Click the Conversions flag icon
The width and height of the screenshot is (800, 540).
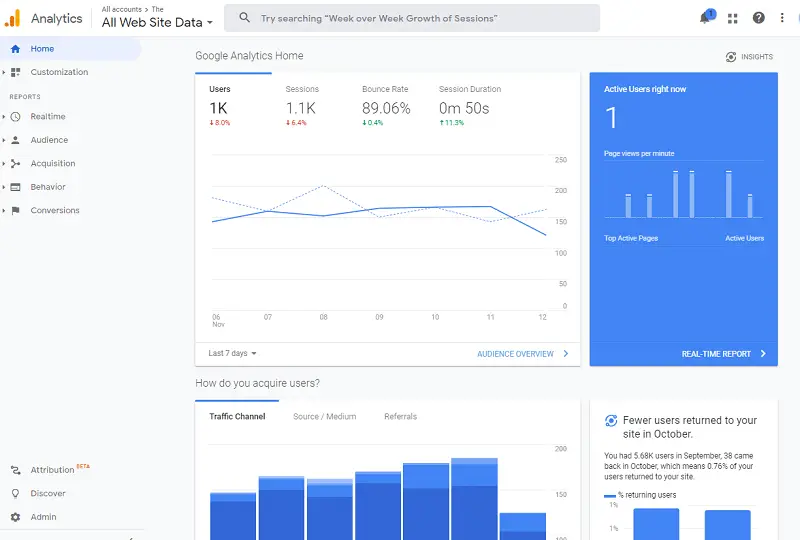click(15, 210)
